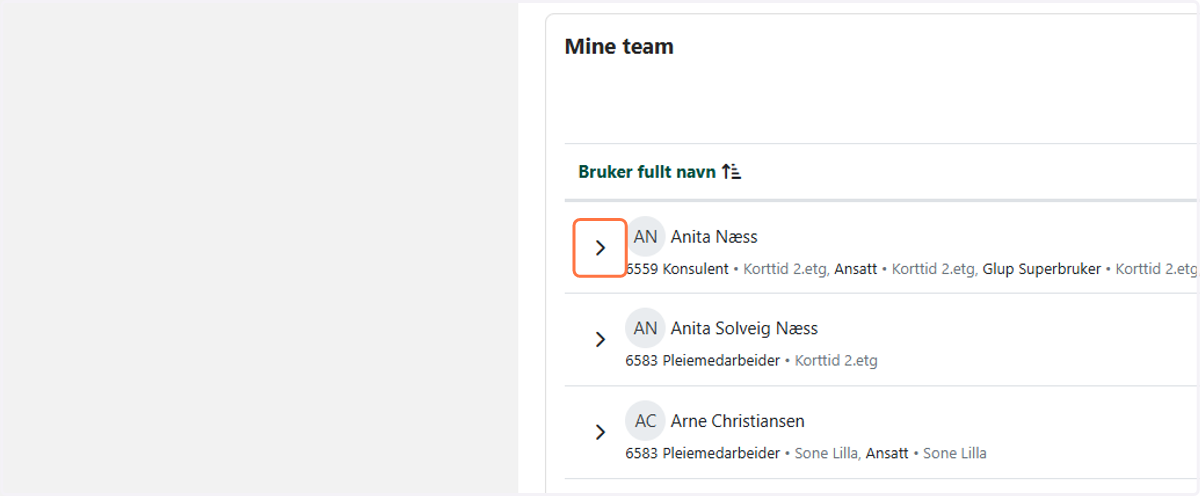Open the user name Anita Næss
This screenshot has height=496, width=1200.
714,237
